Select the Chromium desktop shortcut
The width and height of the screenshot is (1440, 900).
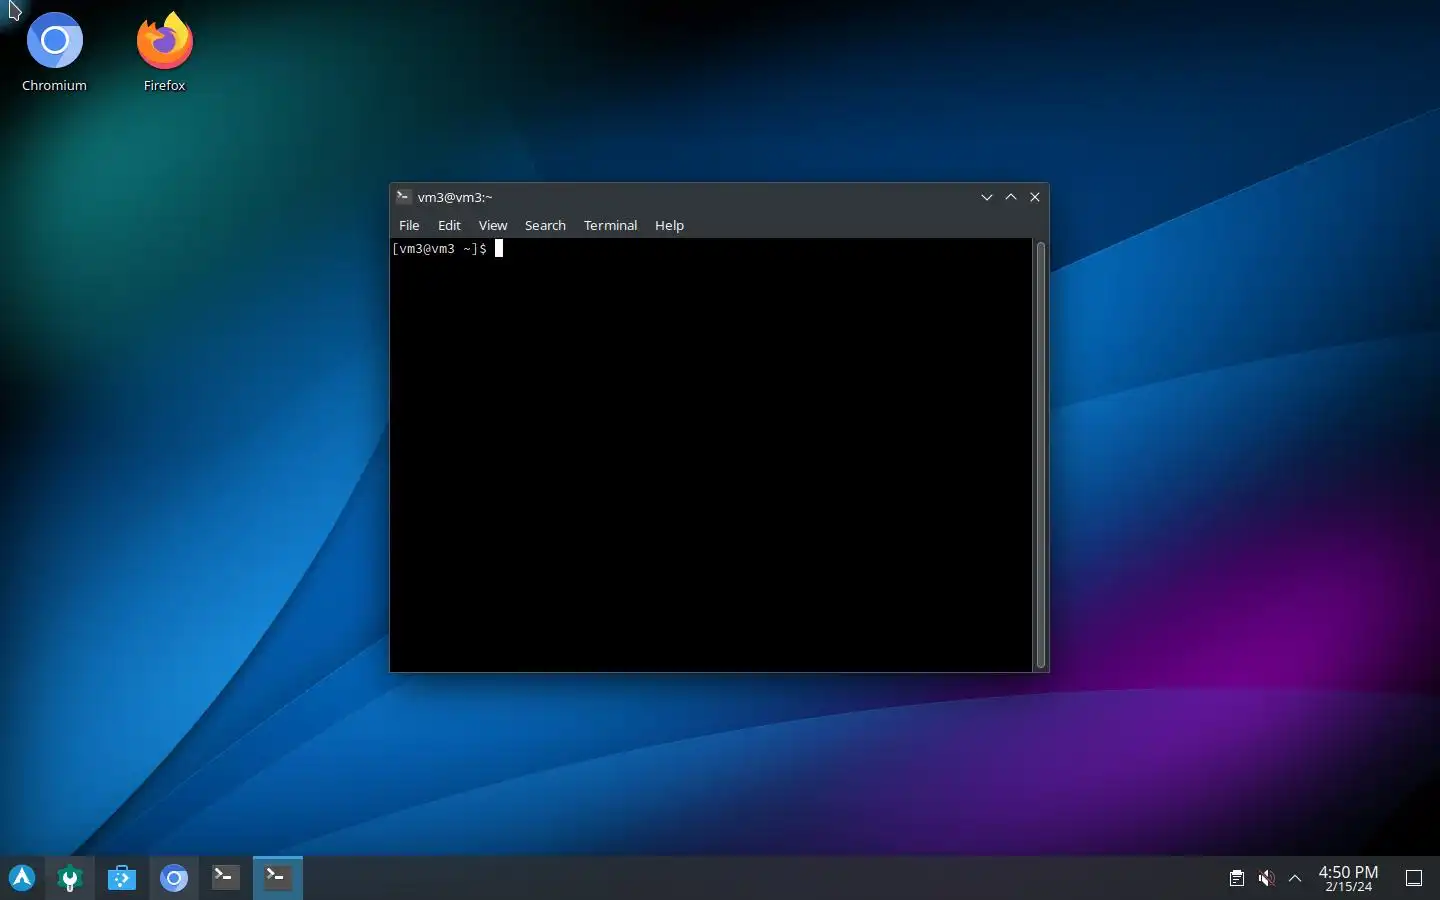click(x=55, y=53)
